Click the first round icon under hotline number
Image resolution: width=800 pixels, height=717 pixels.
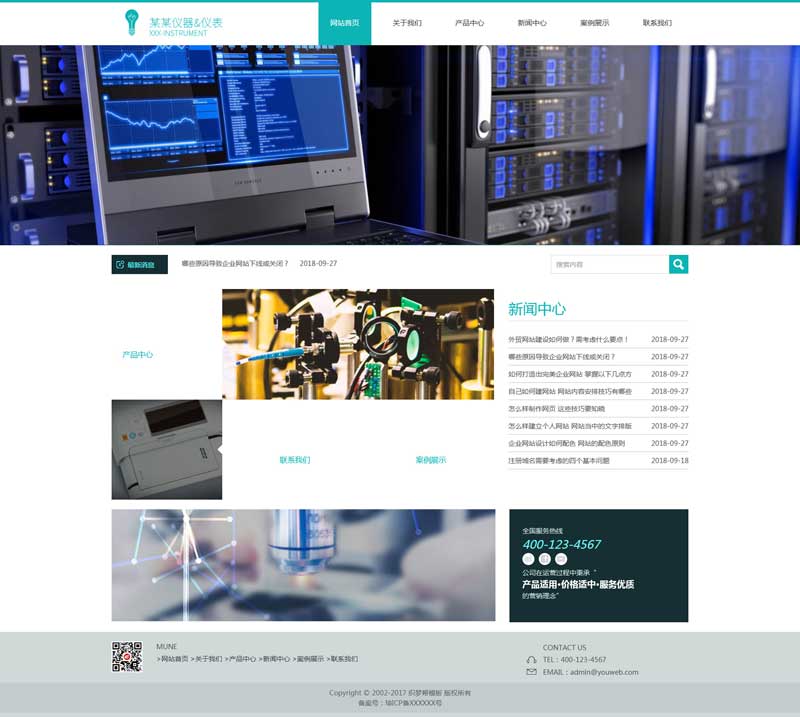528,559
